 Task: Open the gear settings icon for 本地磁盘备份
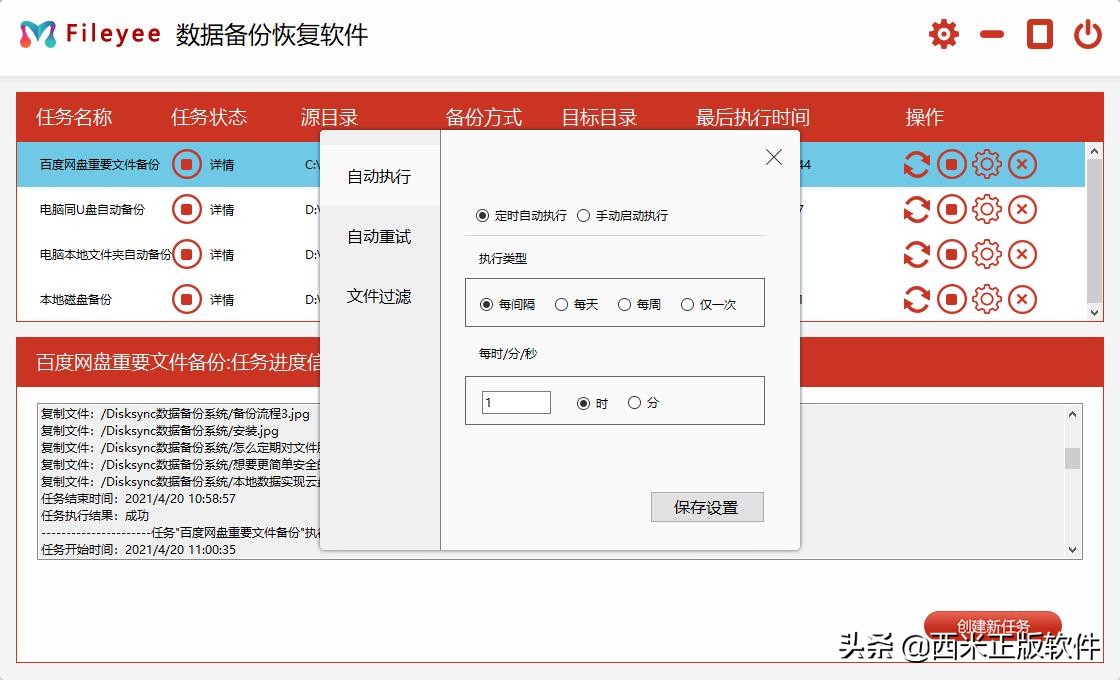986,299
